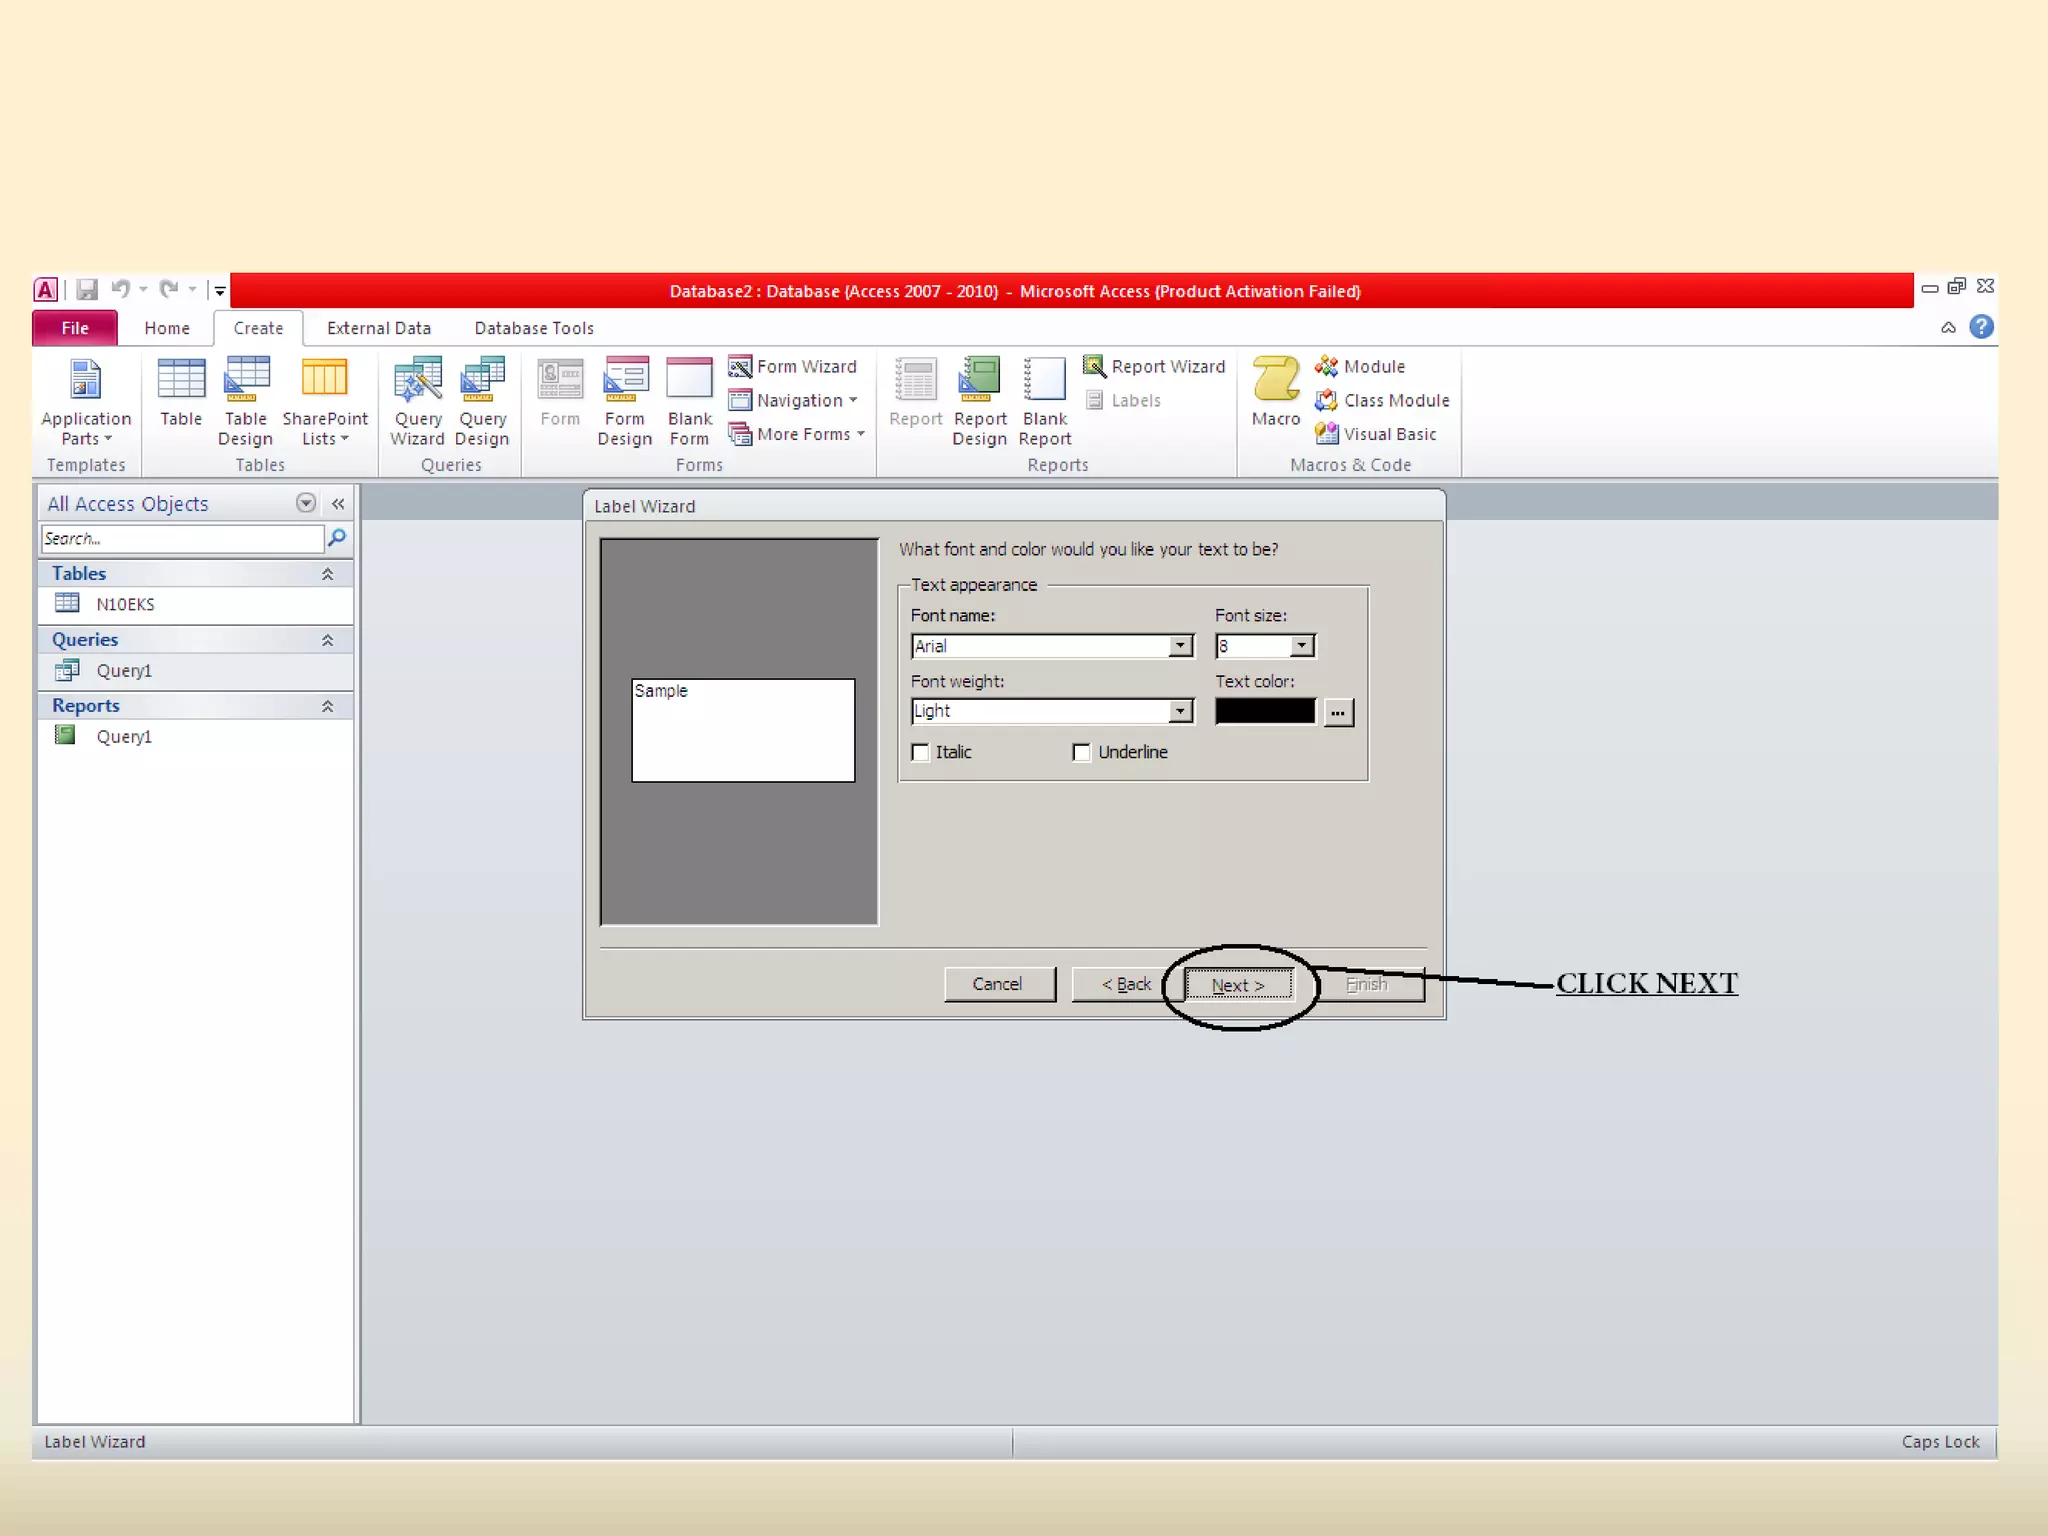This screenshot has width=2048, height=1536.
Task: Click the Next button
Action: coord(1238,985)
